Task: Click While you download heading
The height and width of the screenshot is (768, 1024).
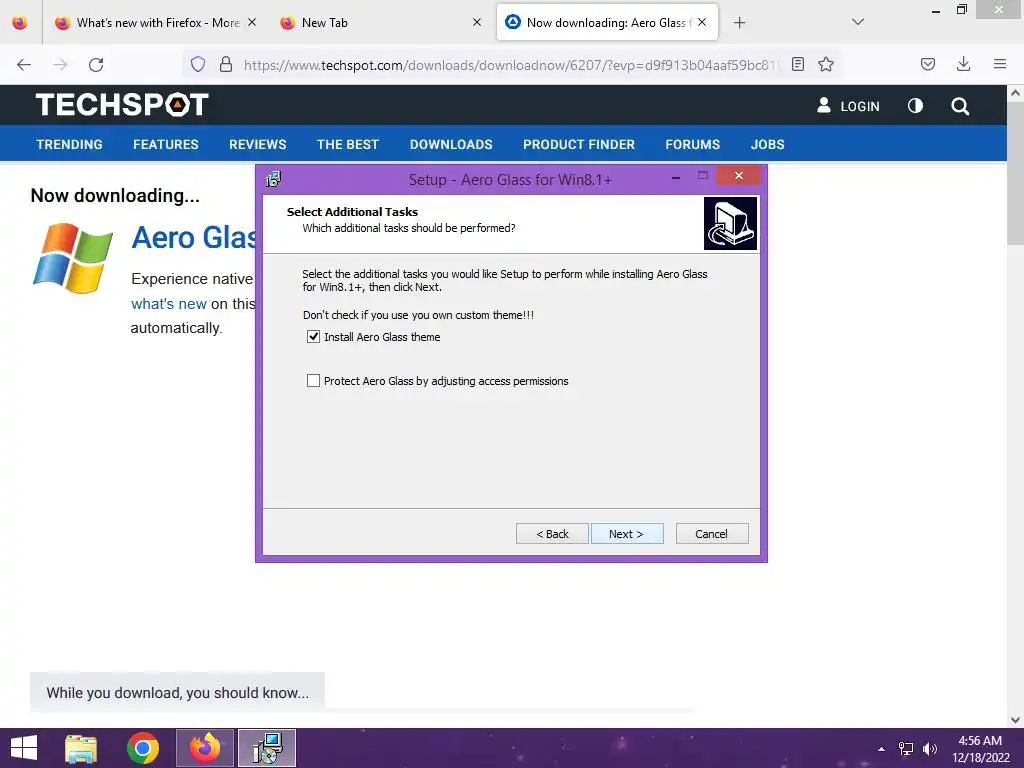Action: pyautogui.click(x=178, y=692)
